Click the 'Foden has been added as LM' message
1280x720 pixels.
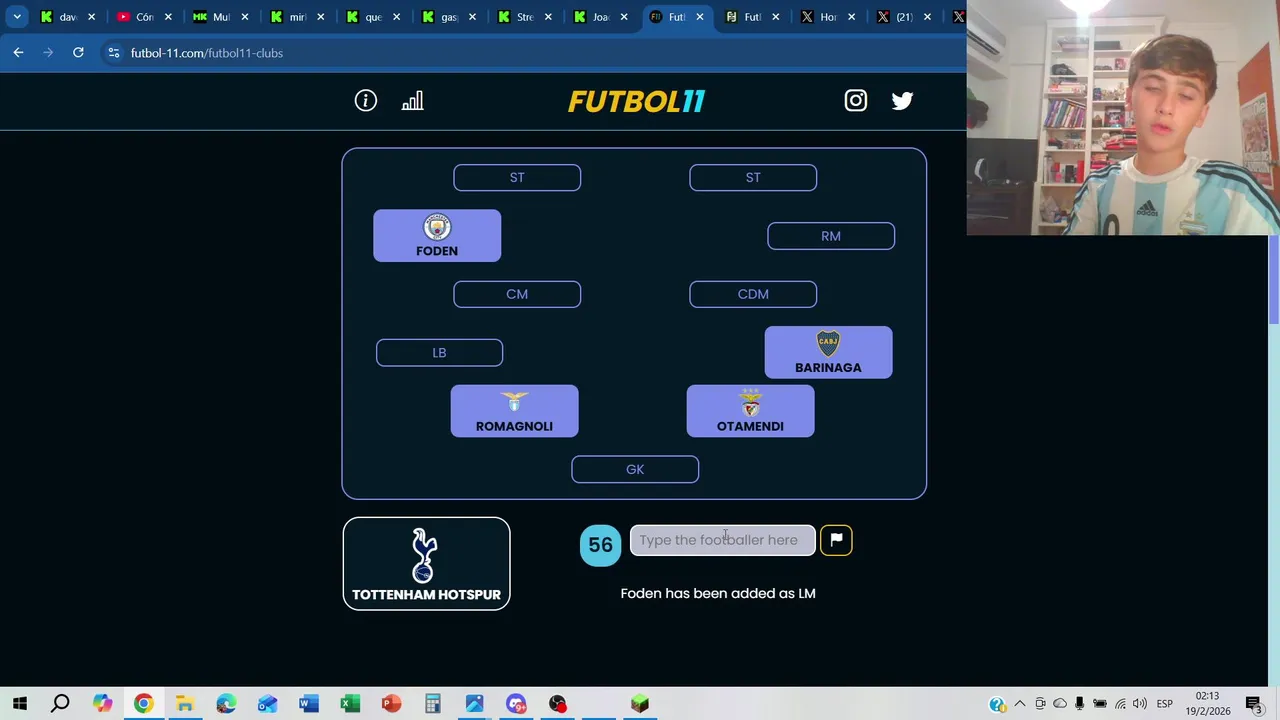718,593
